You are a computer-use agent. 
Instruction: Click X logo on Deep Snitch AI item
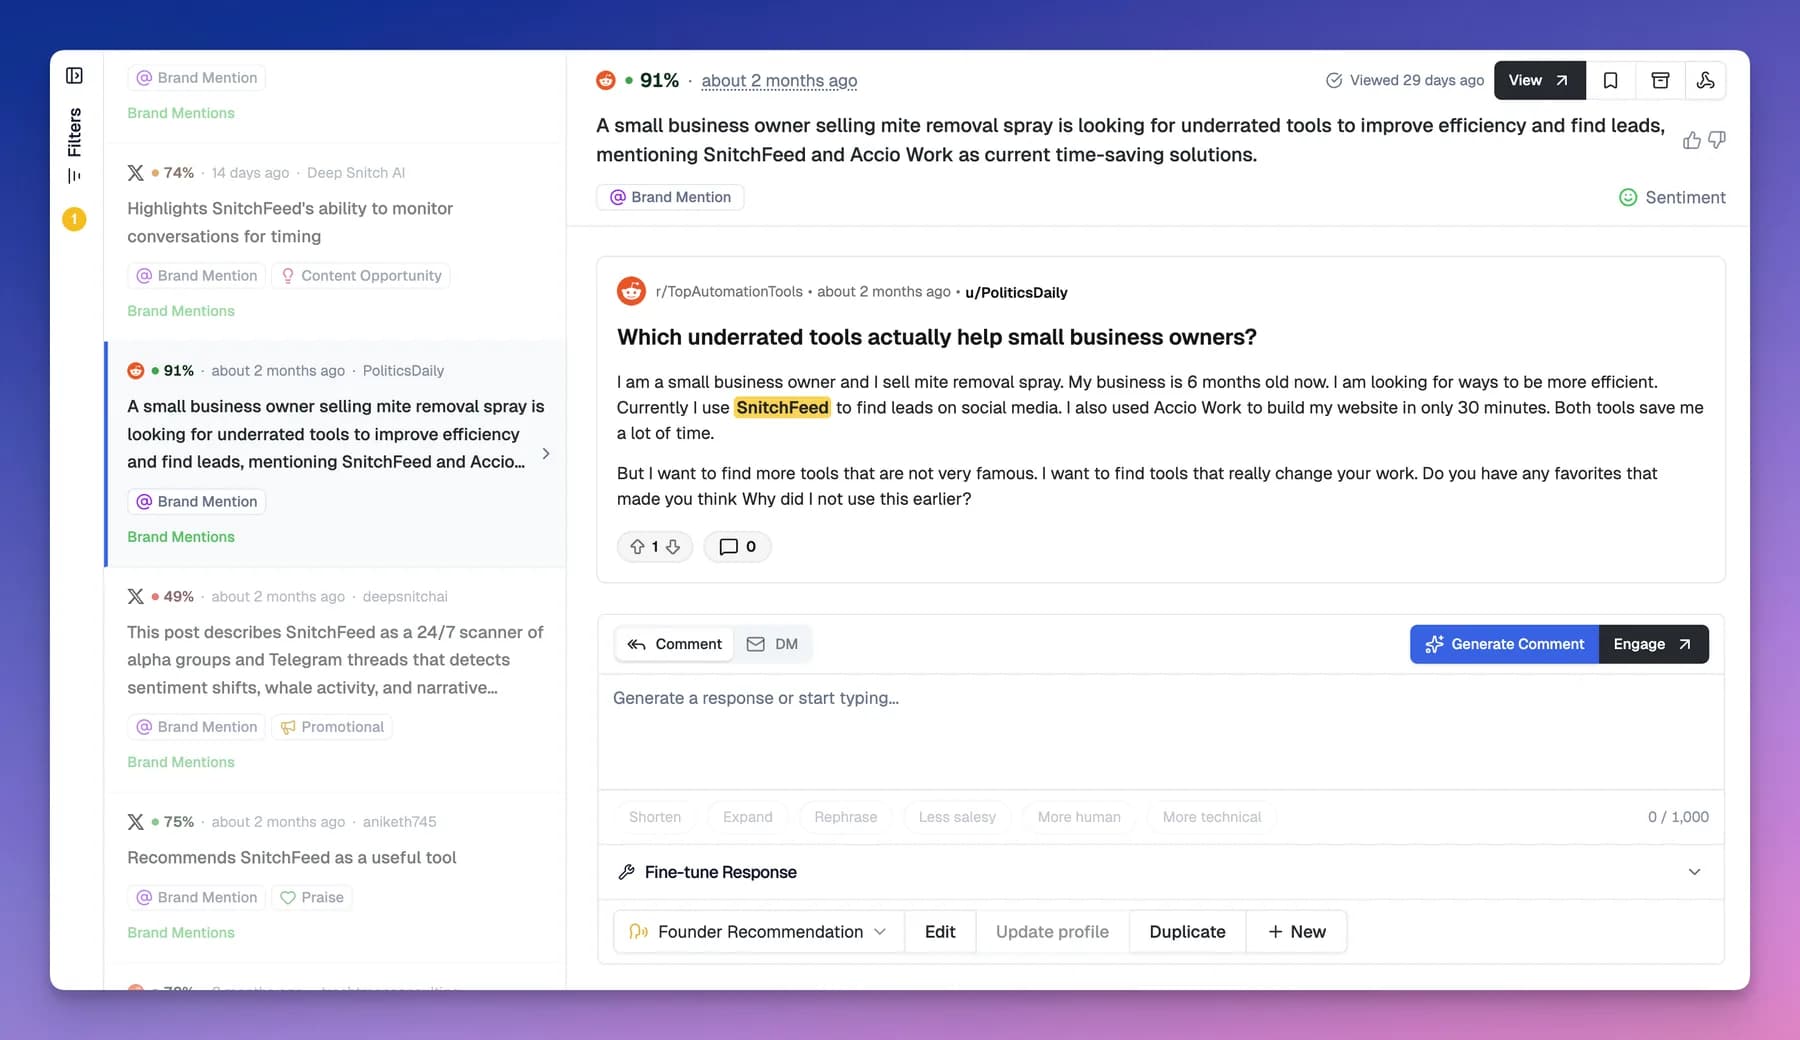[136, 173]
